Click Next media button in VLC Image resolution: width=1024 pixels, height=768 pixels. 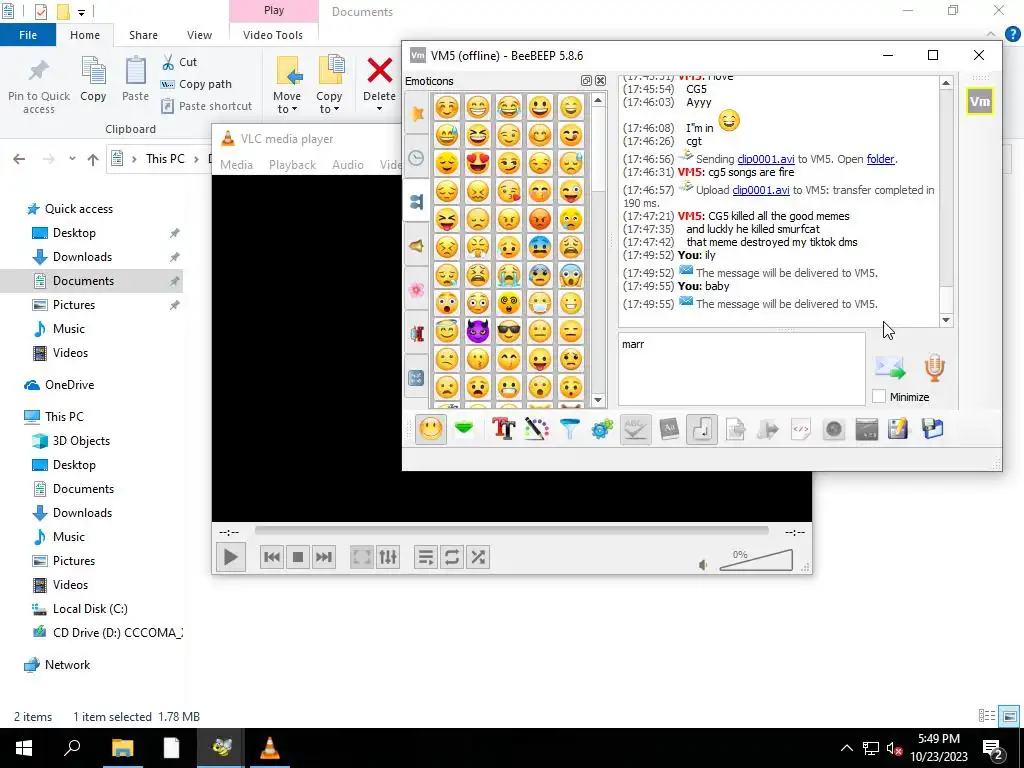tap(324, 557)
